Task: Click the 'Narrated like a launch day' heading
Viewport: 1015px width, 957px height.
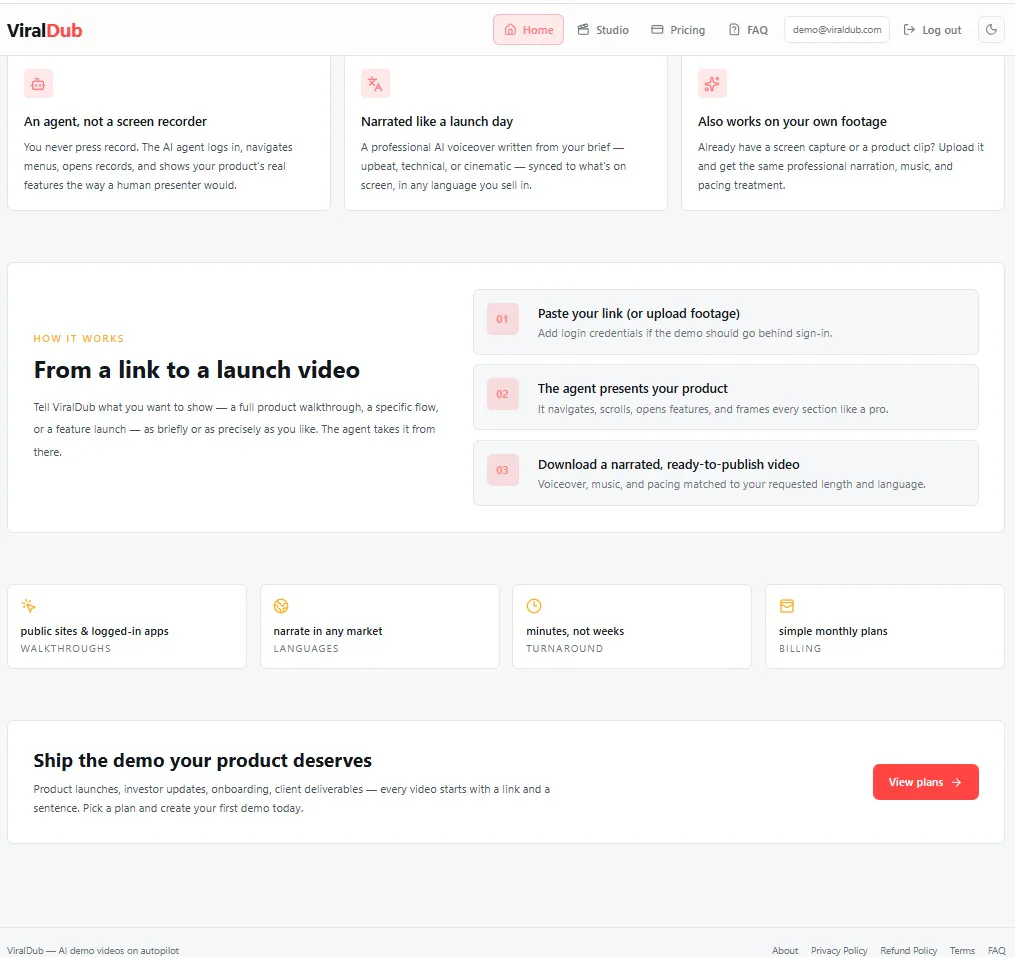Action: tap(437, 122)
